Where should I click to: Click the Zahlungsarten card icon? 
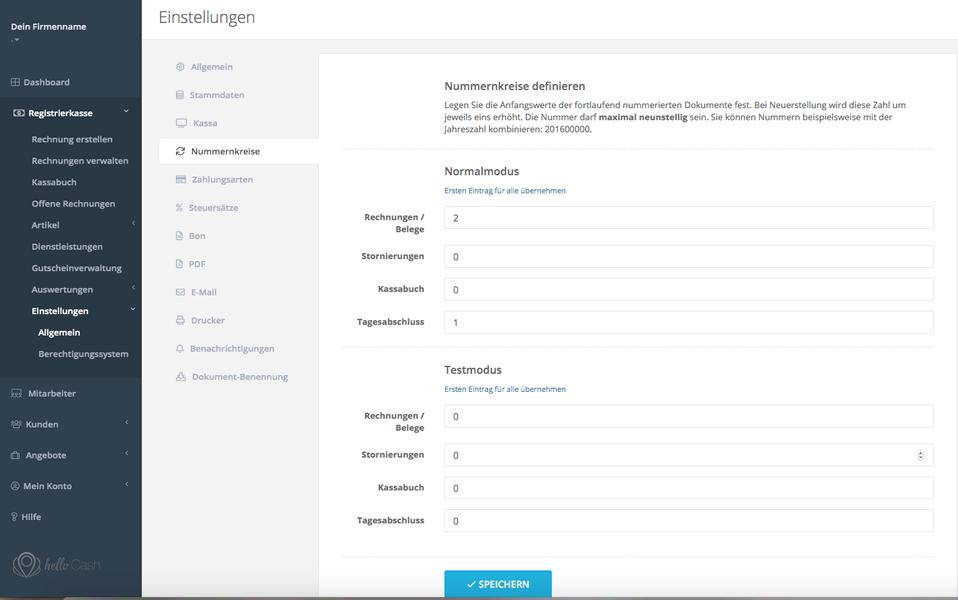[181, 180]
